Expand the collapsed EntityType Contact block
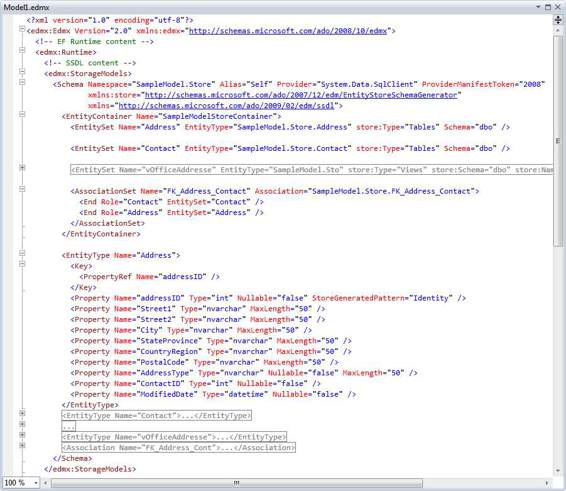 [22, 413]
